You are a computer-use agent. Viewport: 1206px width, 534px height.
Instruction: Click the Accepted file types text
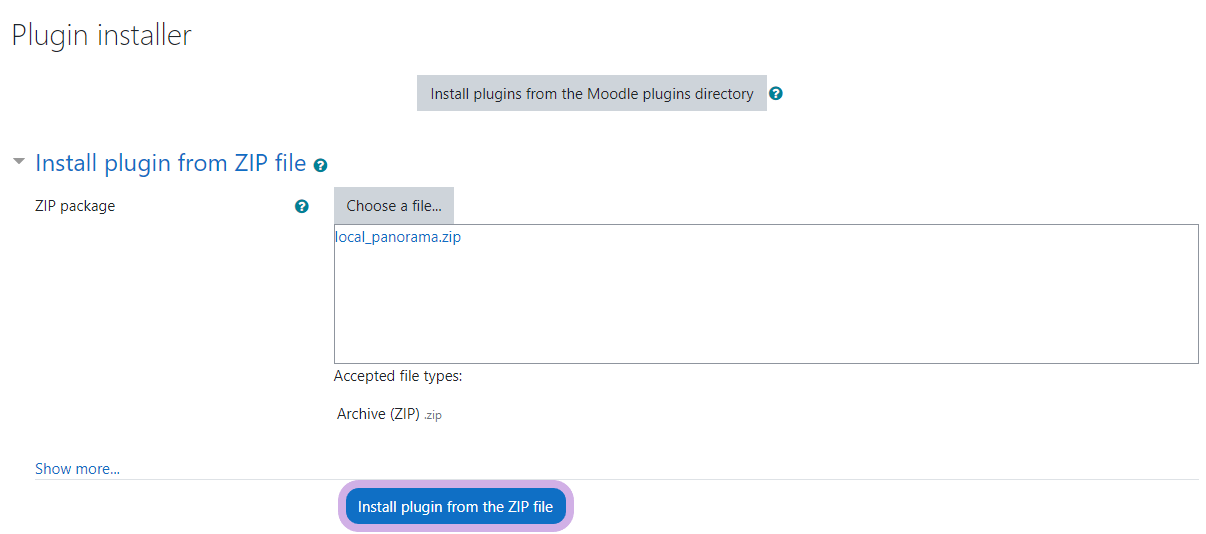pyautogui.click(x=398, y=377)
